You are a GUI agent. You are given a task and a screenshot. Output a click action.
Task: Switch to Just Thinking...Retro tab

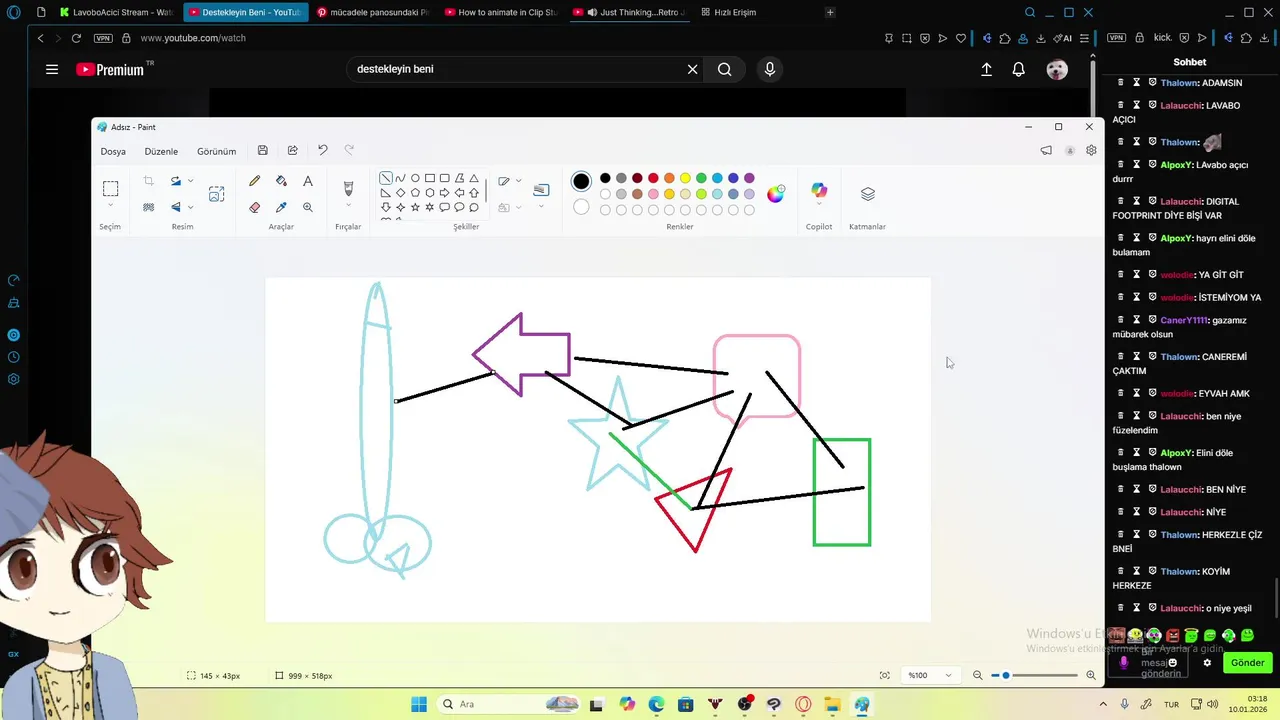631,12
